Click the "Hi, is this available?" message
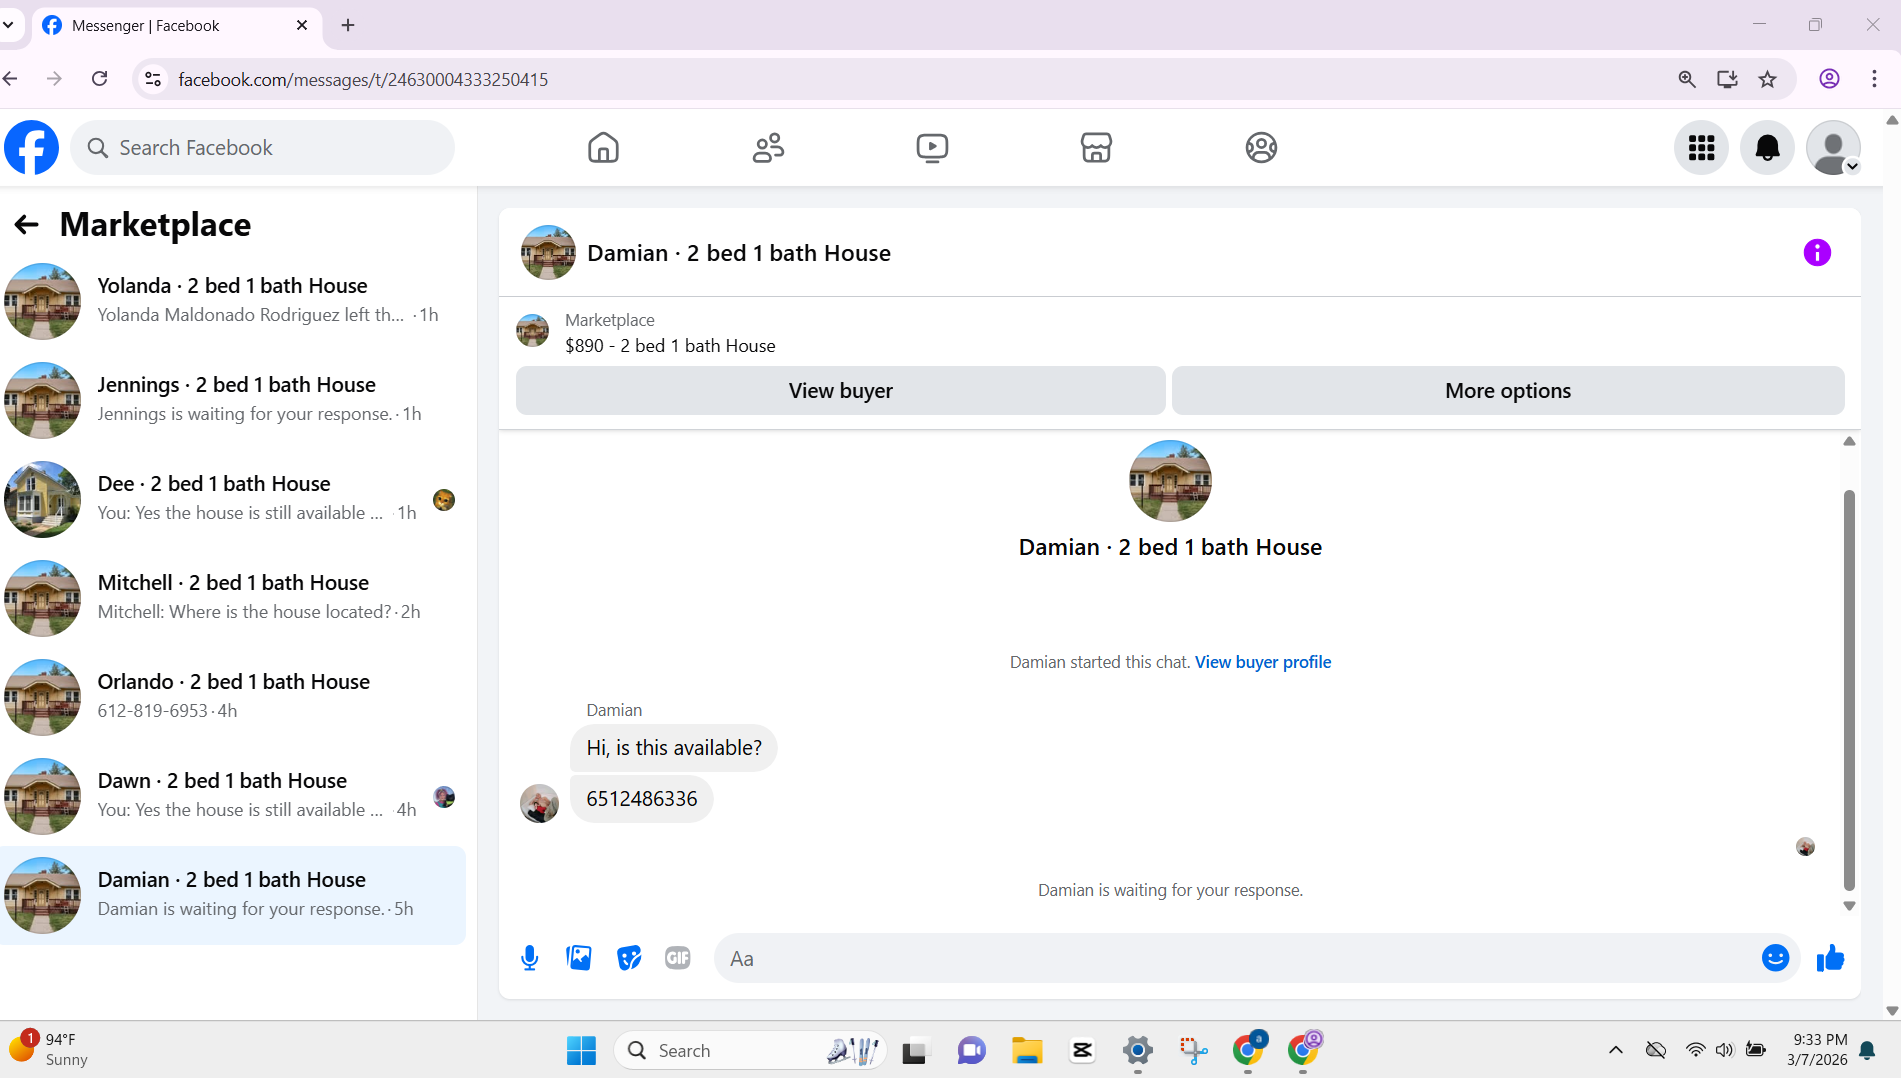1901x1078 pixels. tap(674, 748)
